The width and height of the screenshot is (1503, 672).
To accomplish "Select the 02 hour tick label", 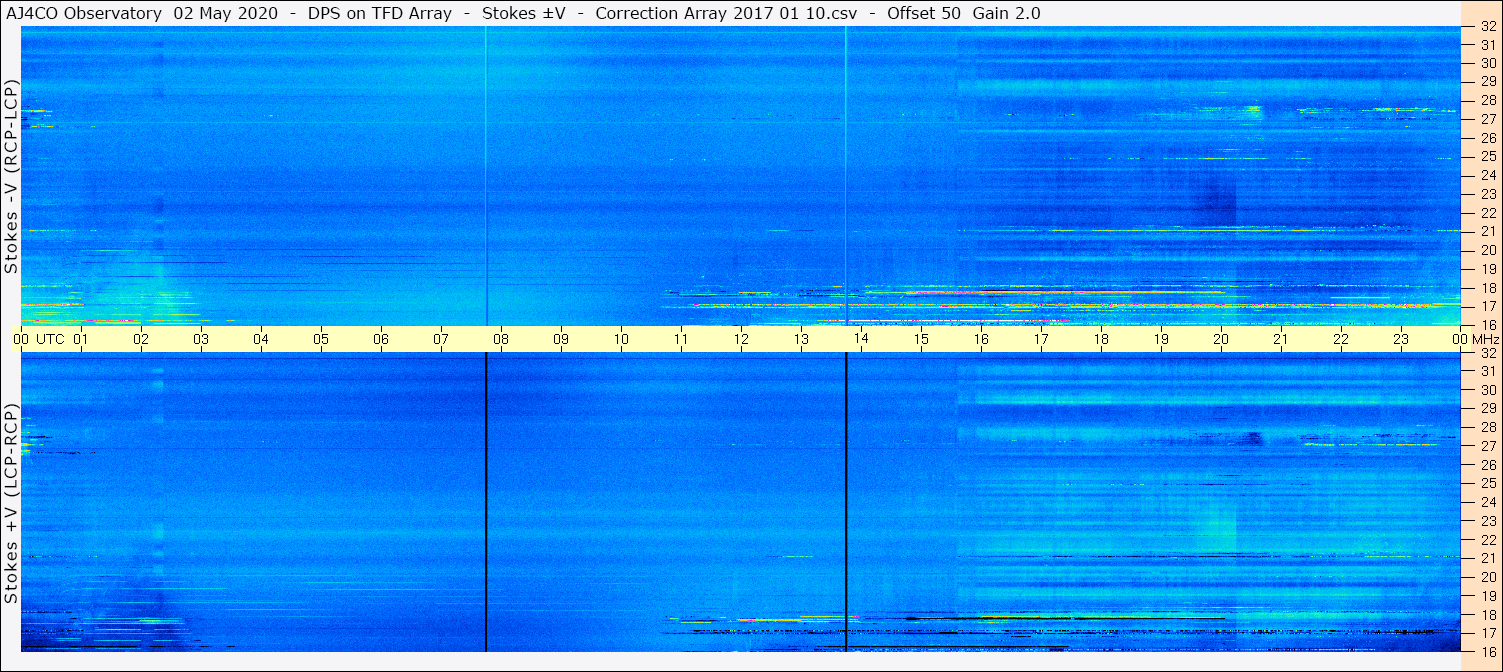I will 141,340.
